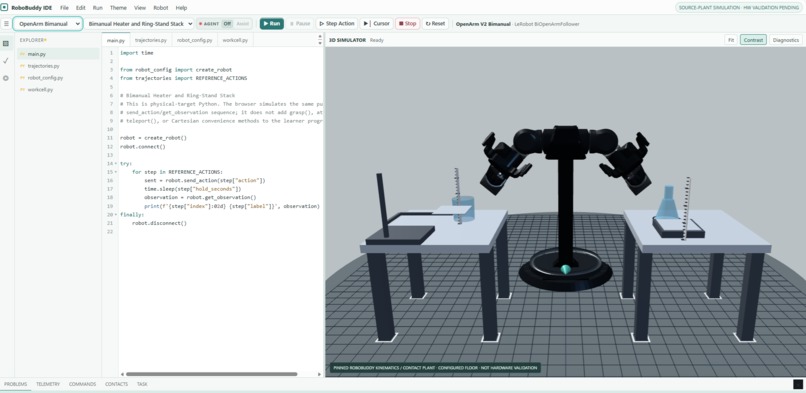The height and width of the screenshot is (393, 806).
Task: Click the PINNED ROBOBUDDY KINEMATICS status overlay
Action: click(435, 368)
